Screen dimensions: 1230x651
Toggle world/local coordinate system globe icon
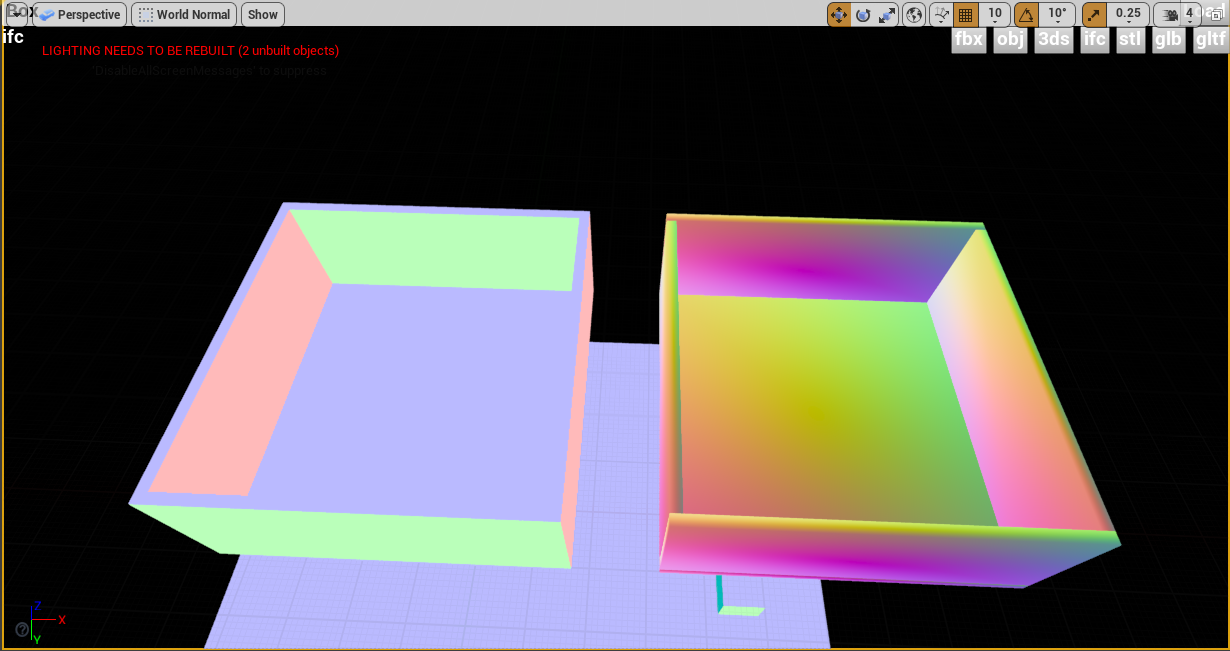tap(913, 14)
